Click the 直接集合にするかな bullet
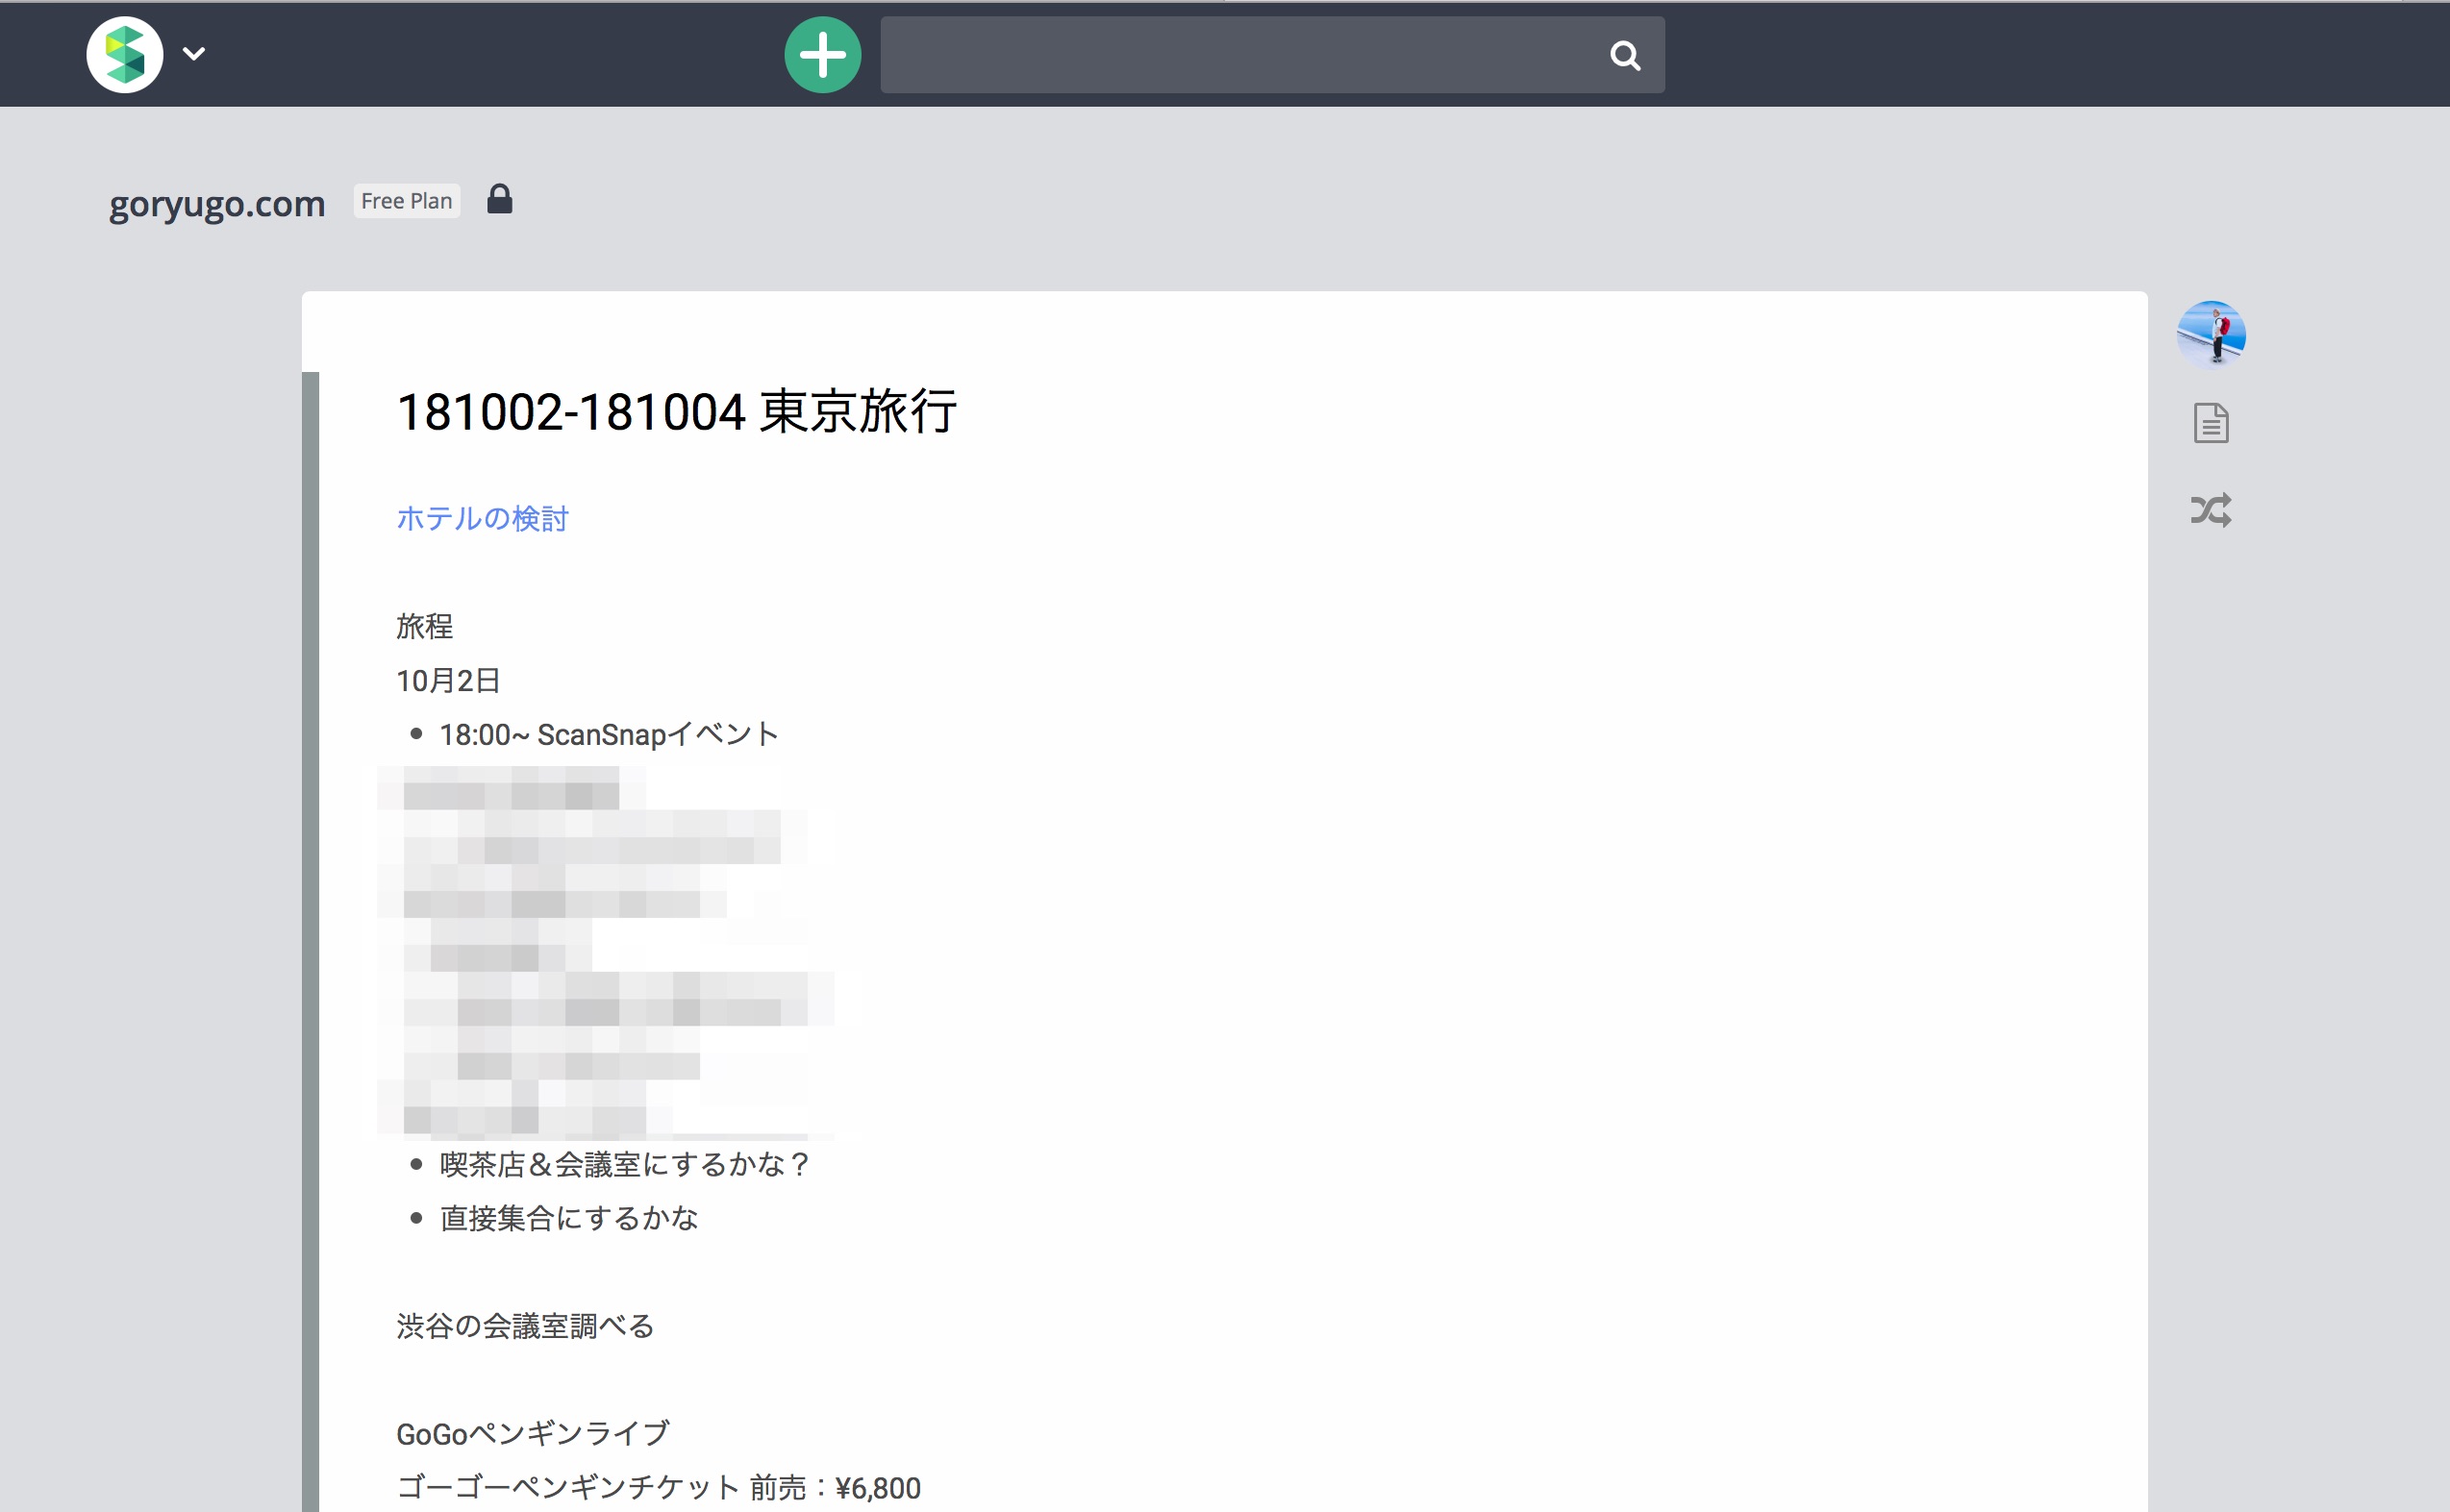This screenshot has width=2450, height=1512. point(568,1219)
